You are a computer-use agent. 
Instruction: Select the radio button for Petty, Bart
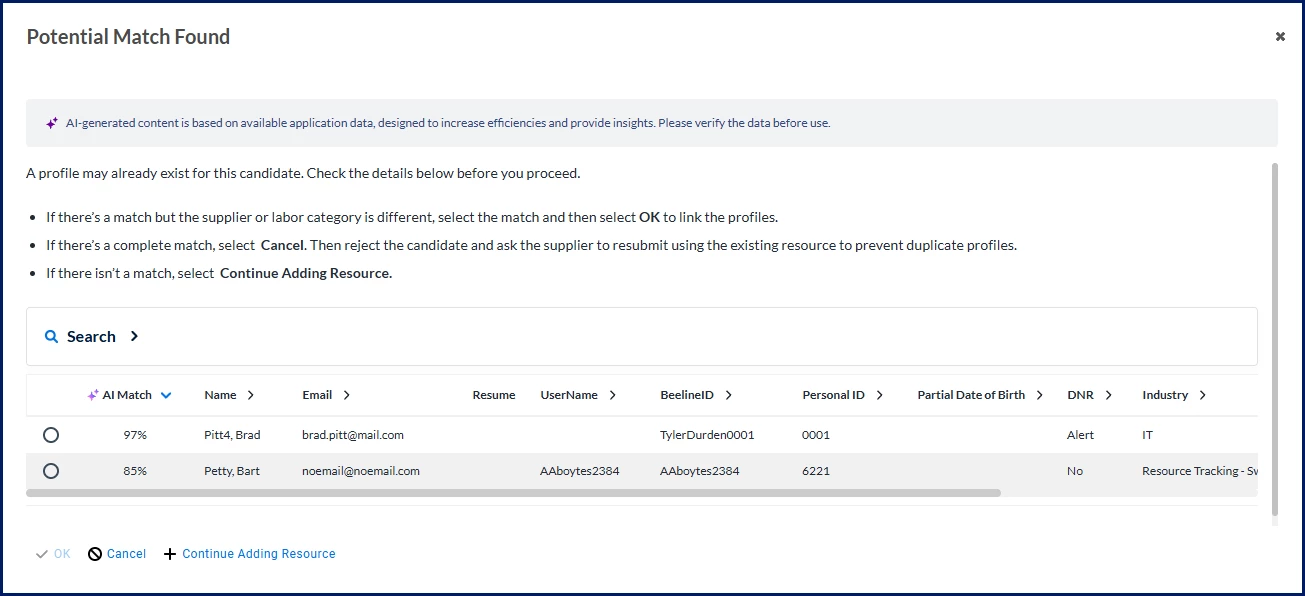click(x=51, y=471)
